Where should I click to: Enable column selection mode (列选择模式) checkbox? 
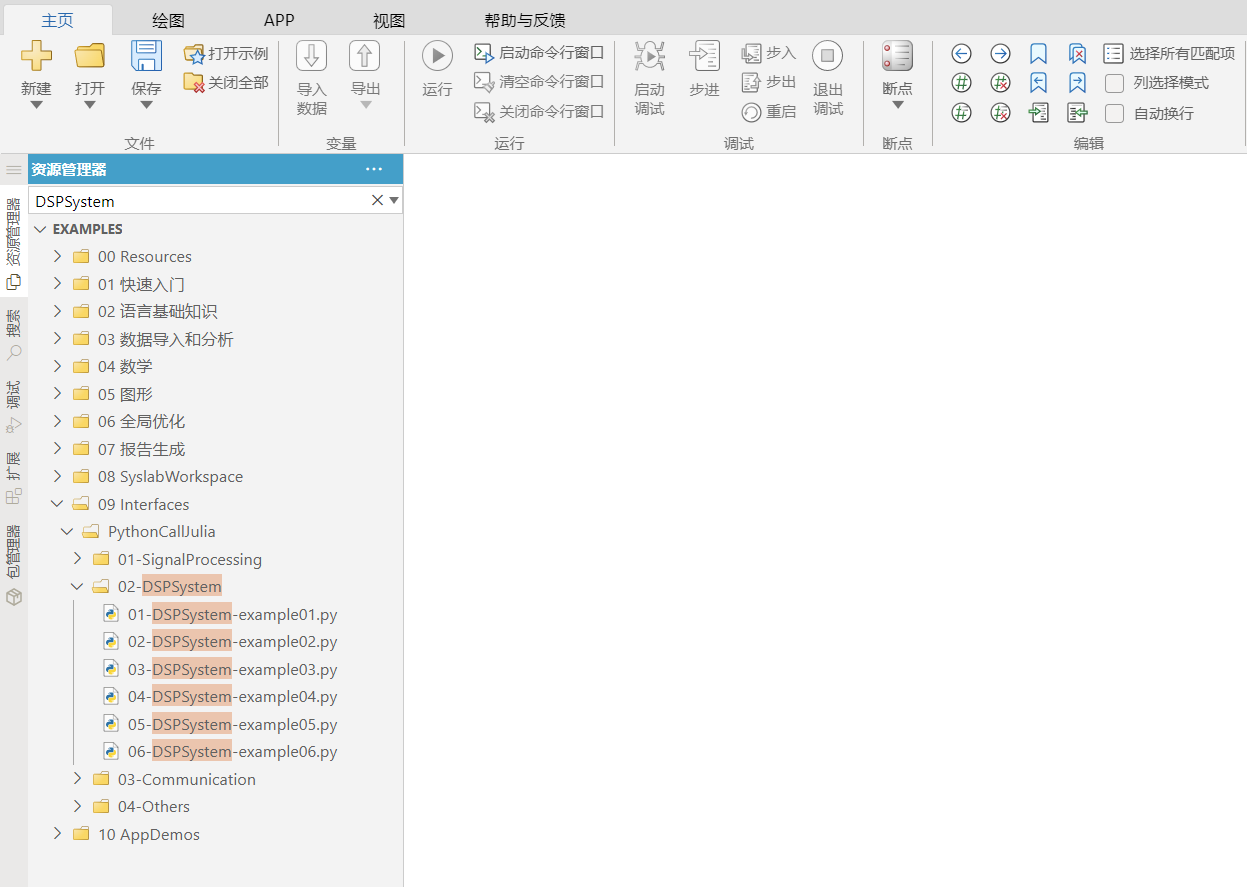pyautogui.click(x=1114, y=83)
